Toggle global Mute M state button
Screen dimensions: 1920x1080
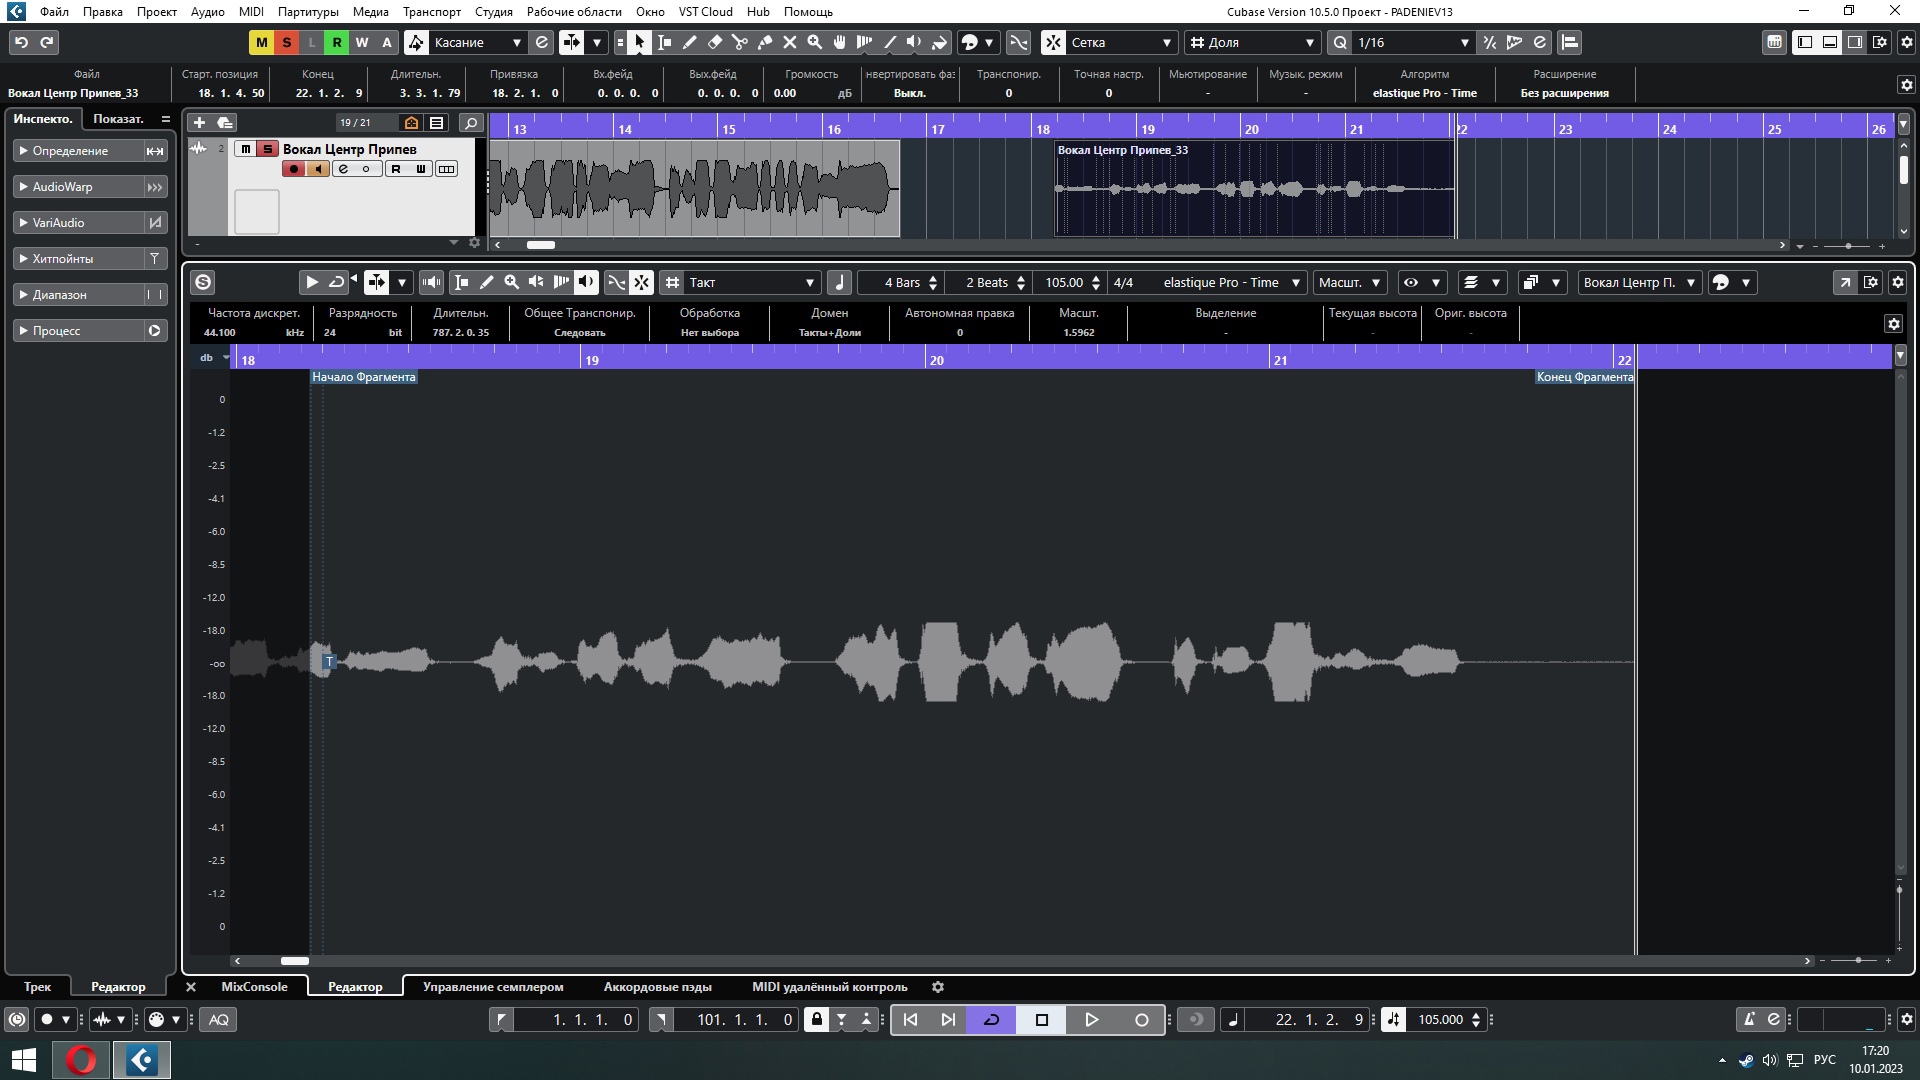[x=261, y=42]
